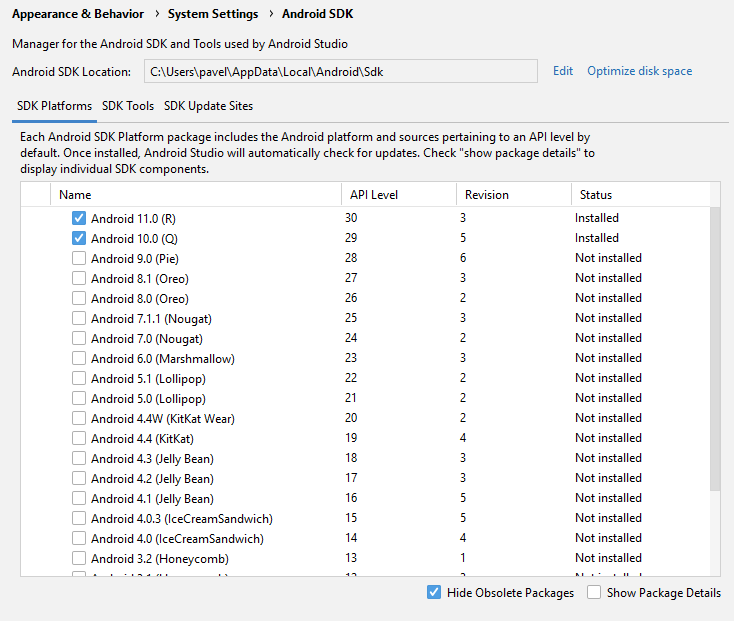Image resolution: width=734 pixels, height=621 pixels.
Task: Check the Android 4.3 (Jelly Bean) checkbox
Action: click(79, 458)
